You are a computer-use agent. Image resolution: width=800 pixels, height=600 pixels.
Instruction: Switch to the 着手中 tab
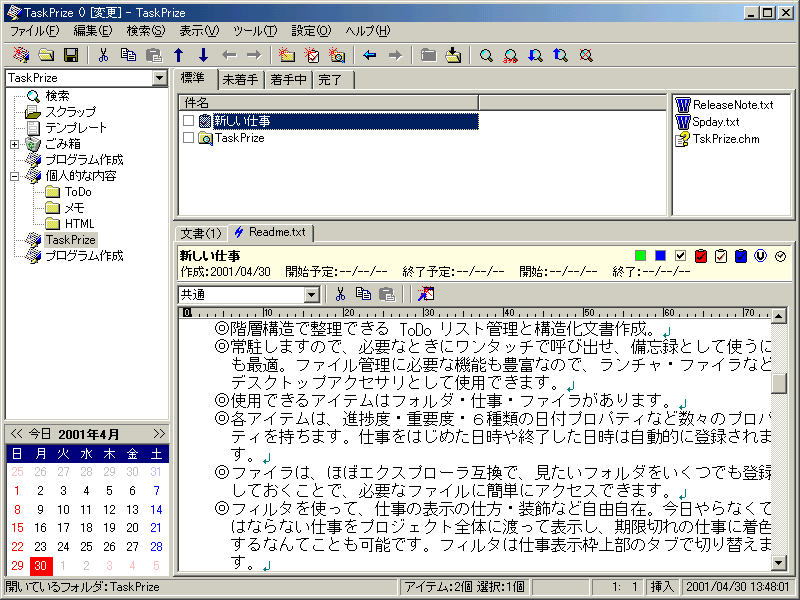point(288,80)
